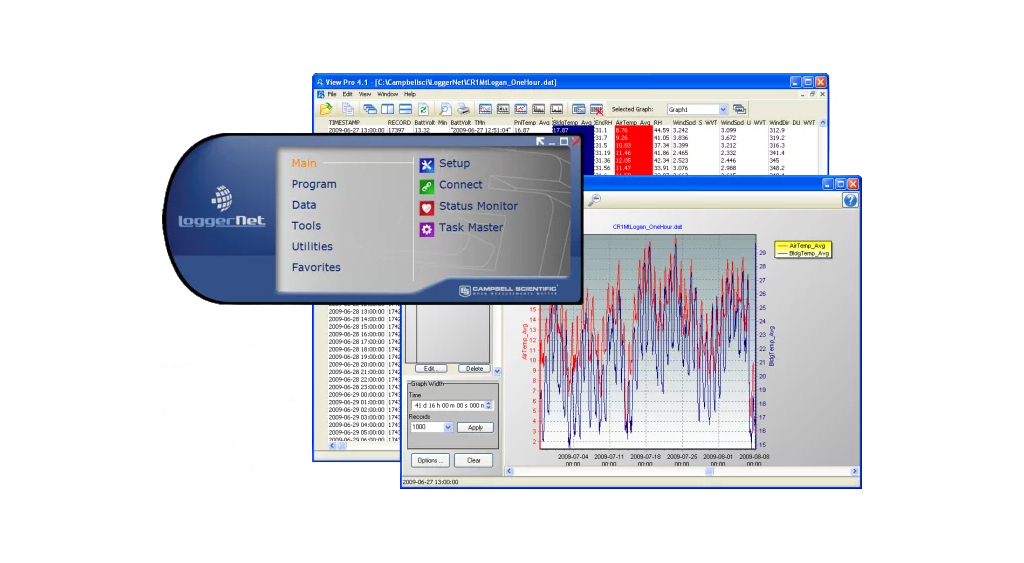This screenshot has width=1024, height=563.
Task: Launch Setup from LoggerNet menu
Action: (x=455, y=163)
